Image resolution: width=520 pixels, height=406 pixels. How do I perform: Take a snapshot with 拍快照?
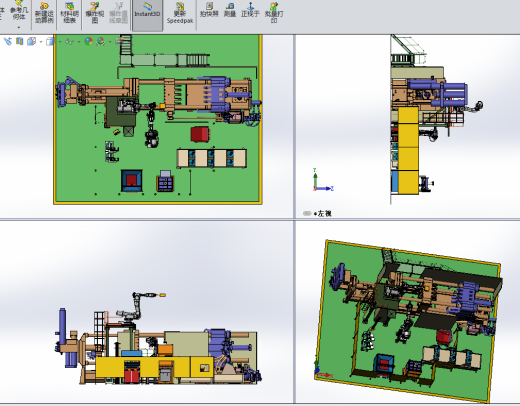click(x=209, y=10)
